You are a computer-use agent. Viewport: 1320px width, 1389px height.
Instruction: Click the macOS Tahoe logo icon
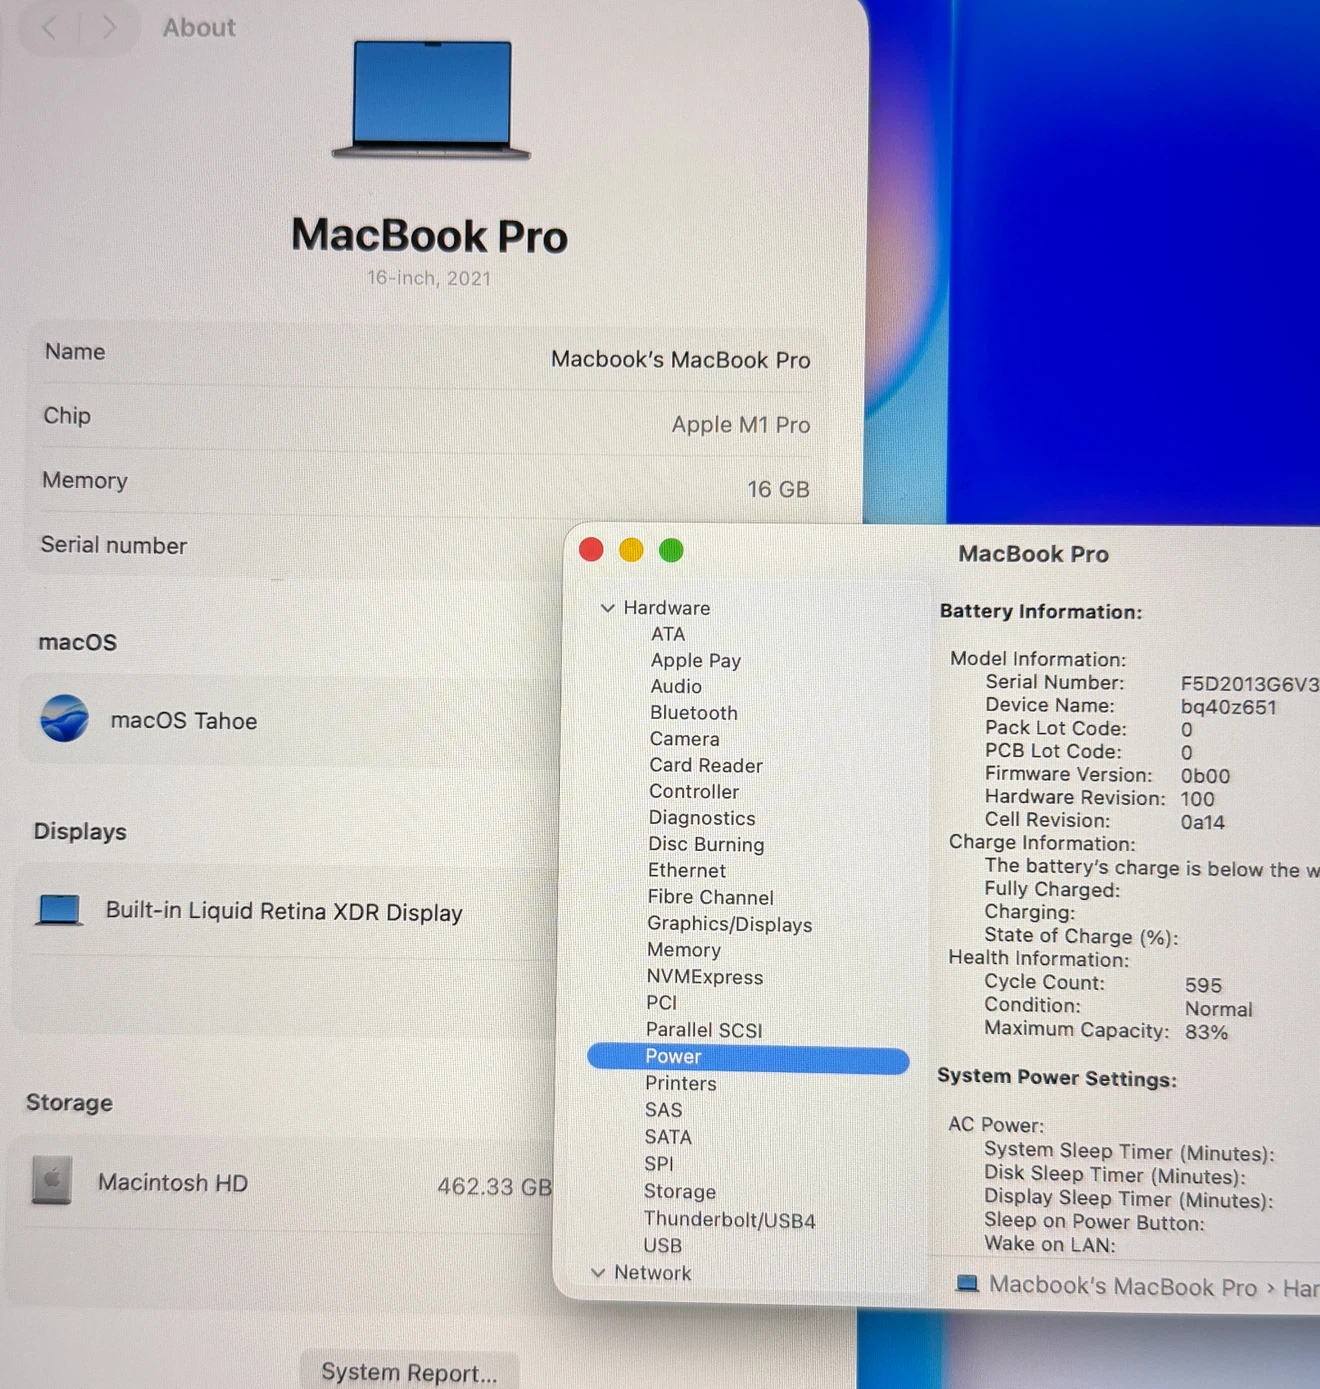pos(65,718)
